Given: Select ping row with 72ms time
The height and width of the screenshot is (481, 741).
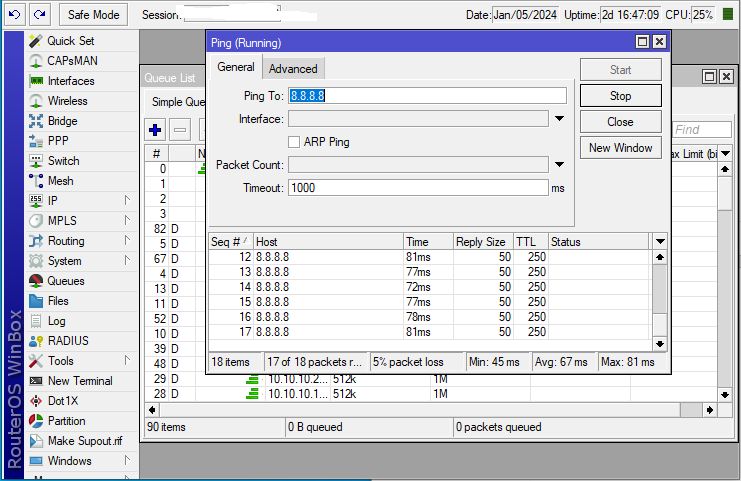Looking at the screenshot, I should tap(430, 287).
